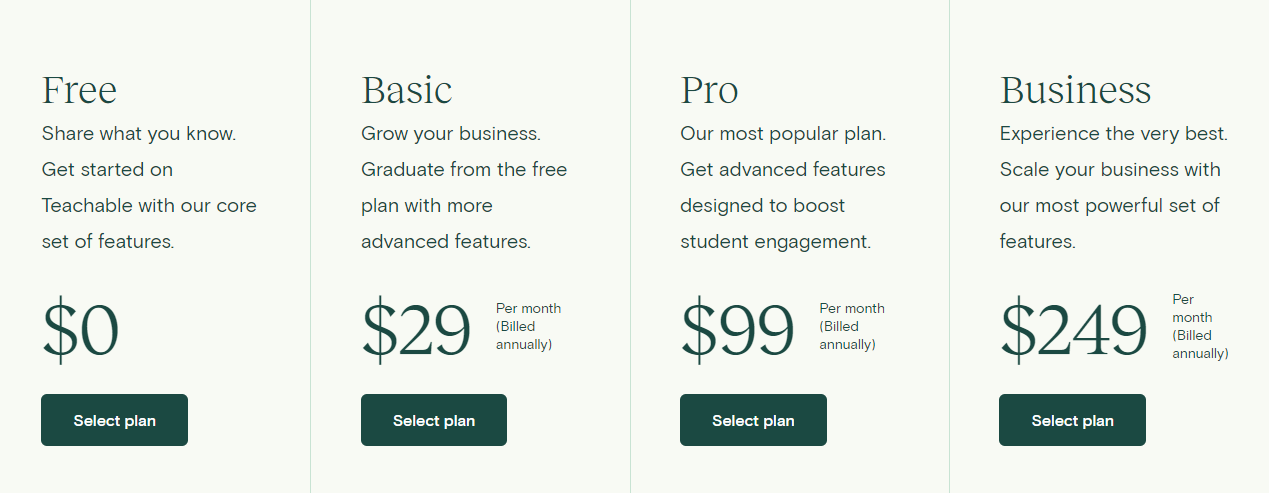Click the Basic plan heading
The width and height of the screenshot is (1269, 493).
pos(407,90)
